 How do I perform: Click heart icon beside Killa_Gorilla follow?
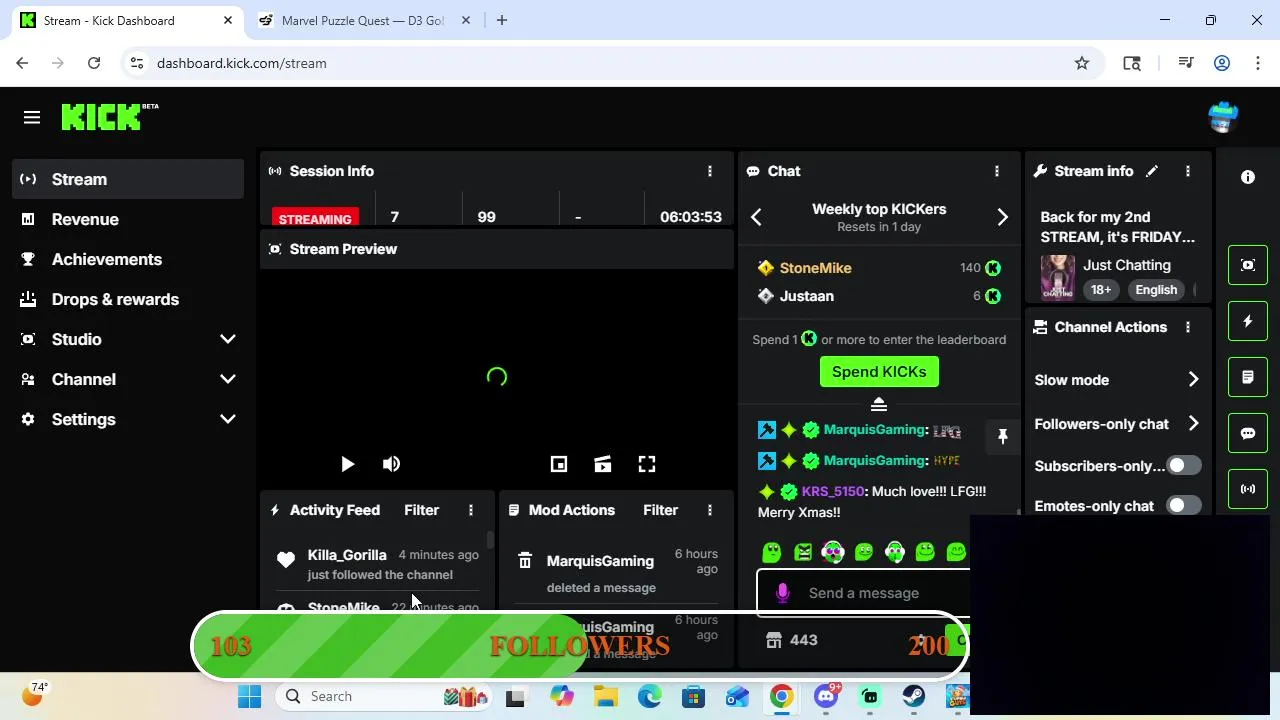tap(286, 560)
